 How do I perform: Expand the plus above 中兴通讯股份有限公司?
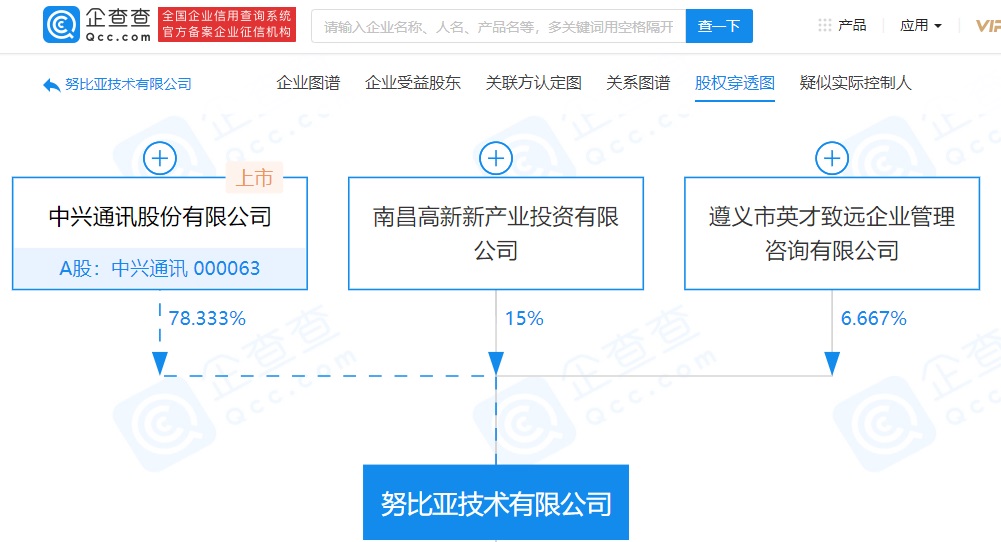[x=160, y=158]
